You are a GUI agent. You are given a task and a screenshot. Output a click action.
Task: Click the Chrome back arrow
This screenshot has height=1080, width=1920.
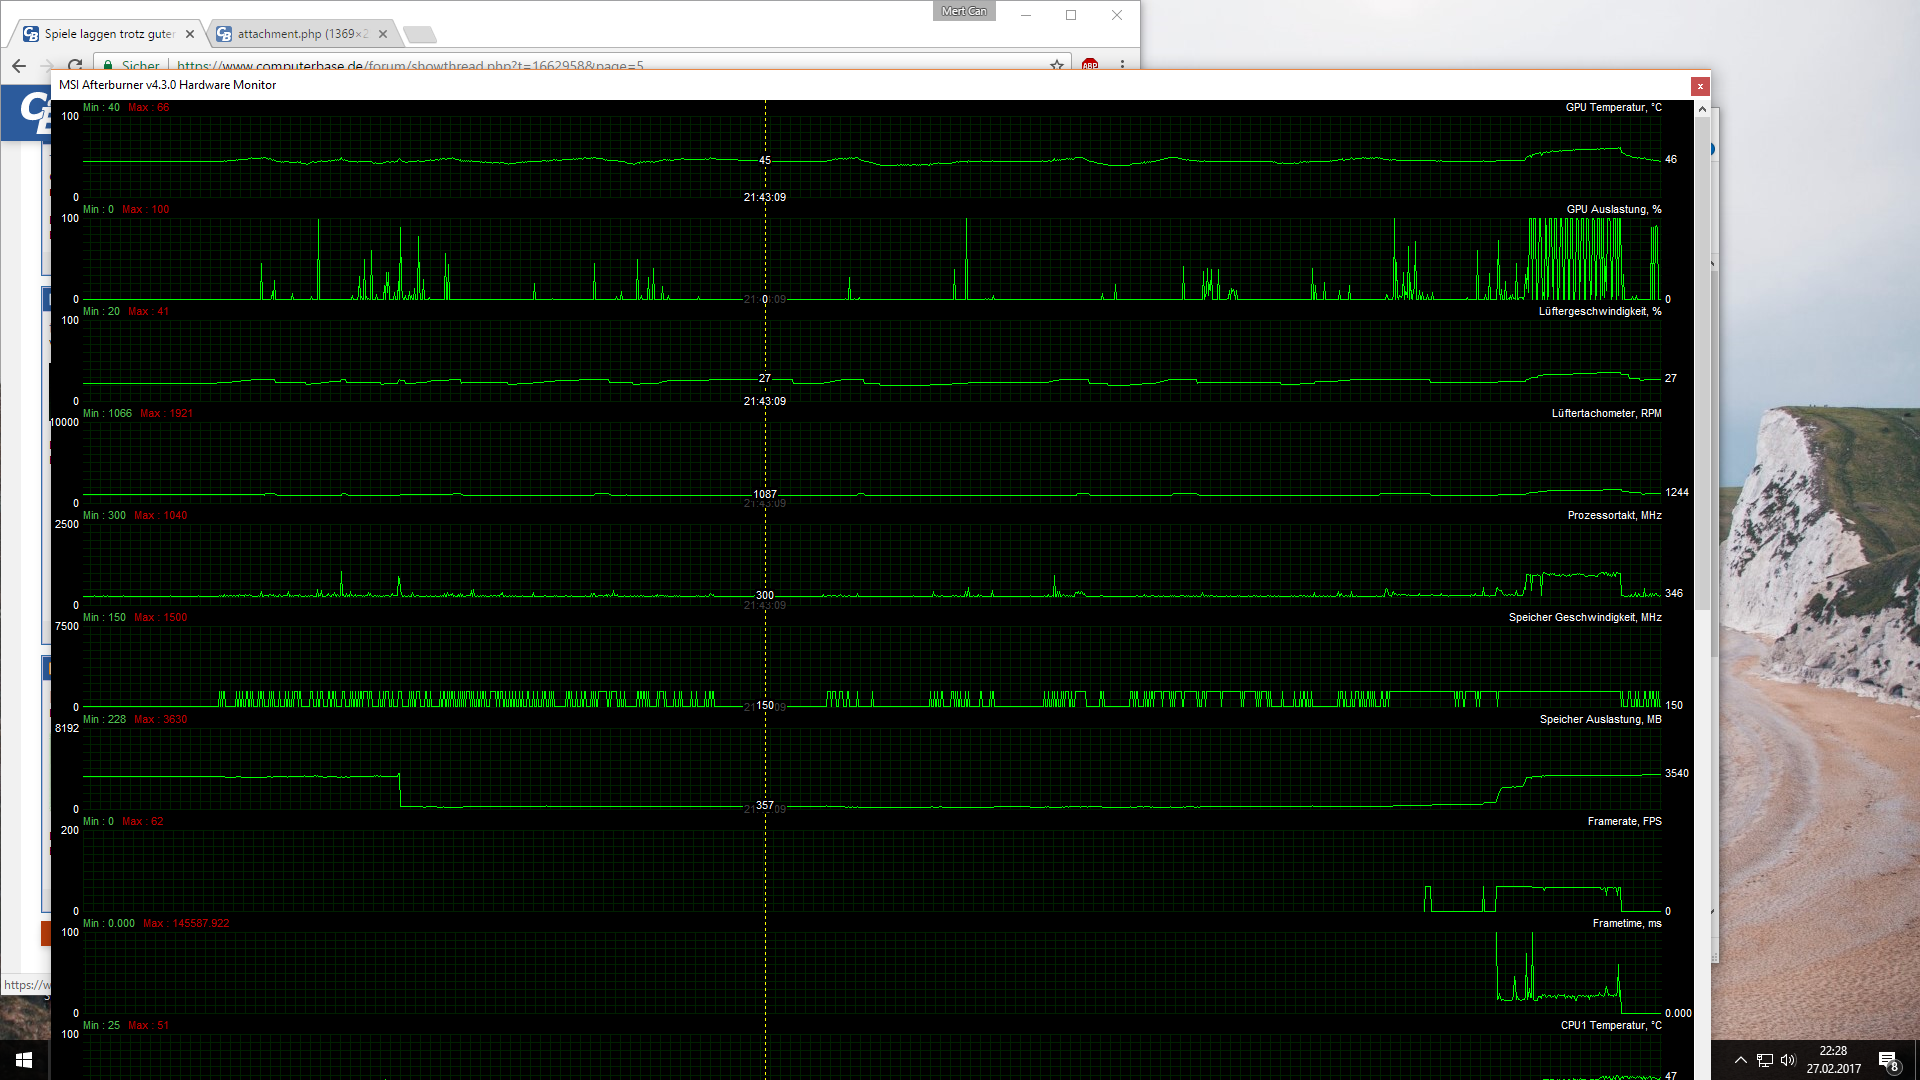pos(19,65)
